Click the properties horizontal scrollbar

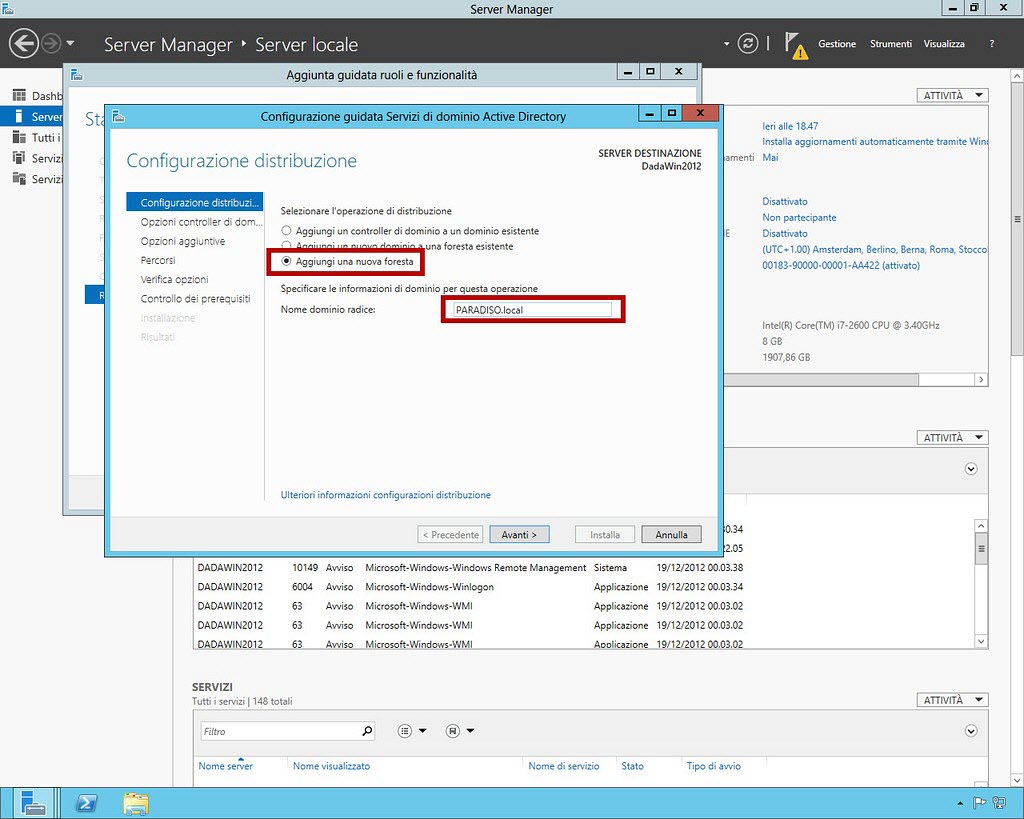pyautogui.click(x=822, y=379)
